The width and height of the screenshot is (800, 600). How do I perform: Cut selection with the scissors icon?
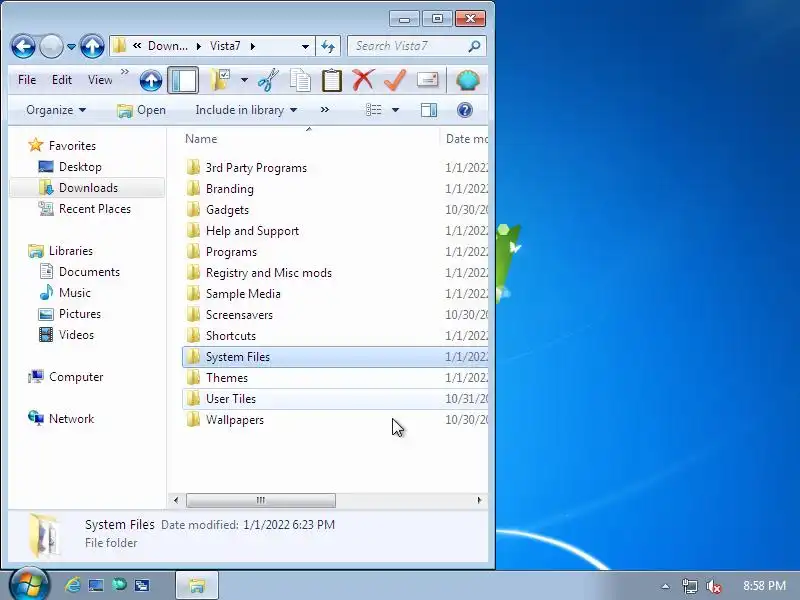(268, 81)
